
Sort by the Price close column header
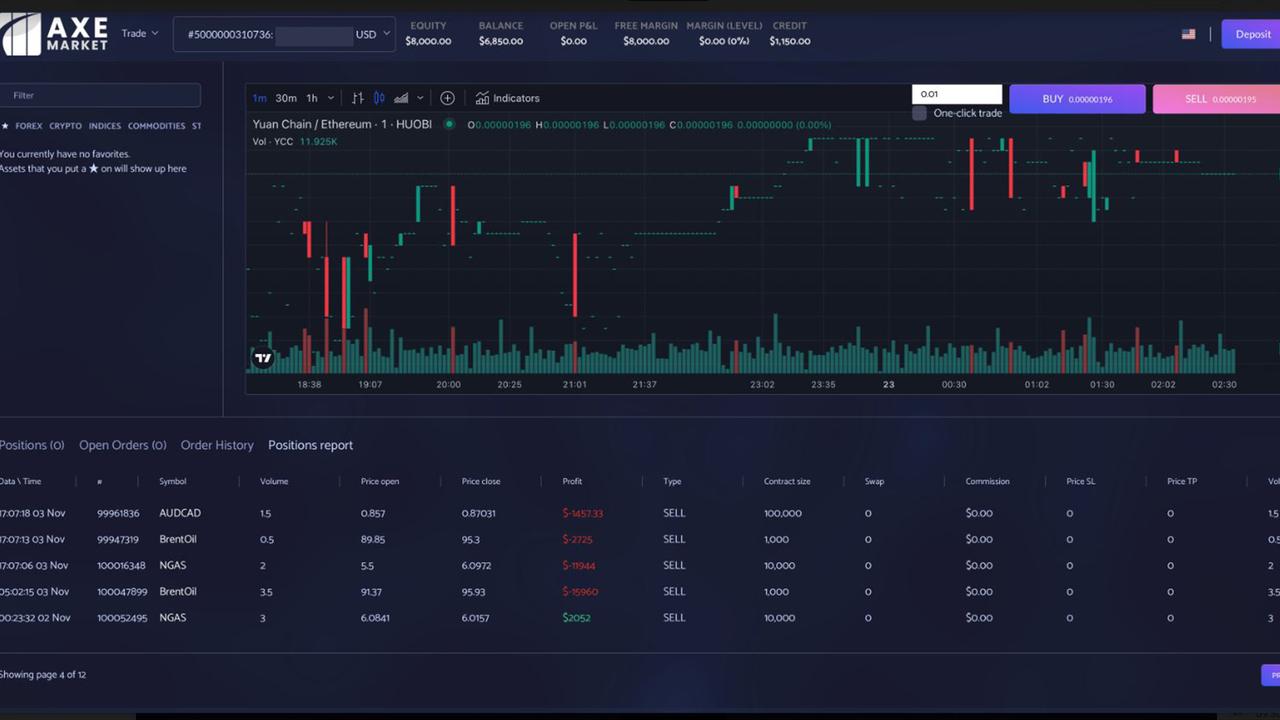pos(481,481)
